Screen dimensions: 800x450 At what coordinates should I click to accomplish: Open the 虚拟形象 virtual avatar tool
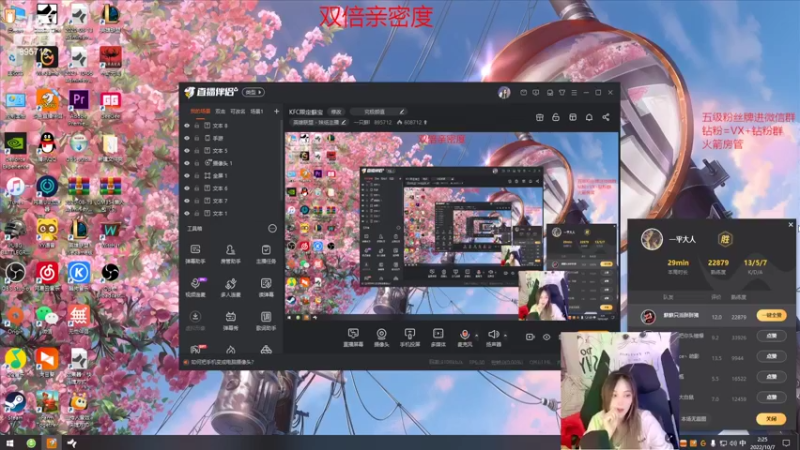[x=195, y=321]
